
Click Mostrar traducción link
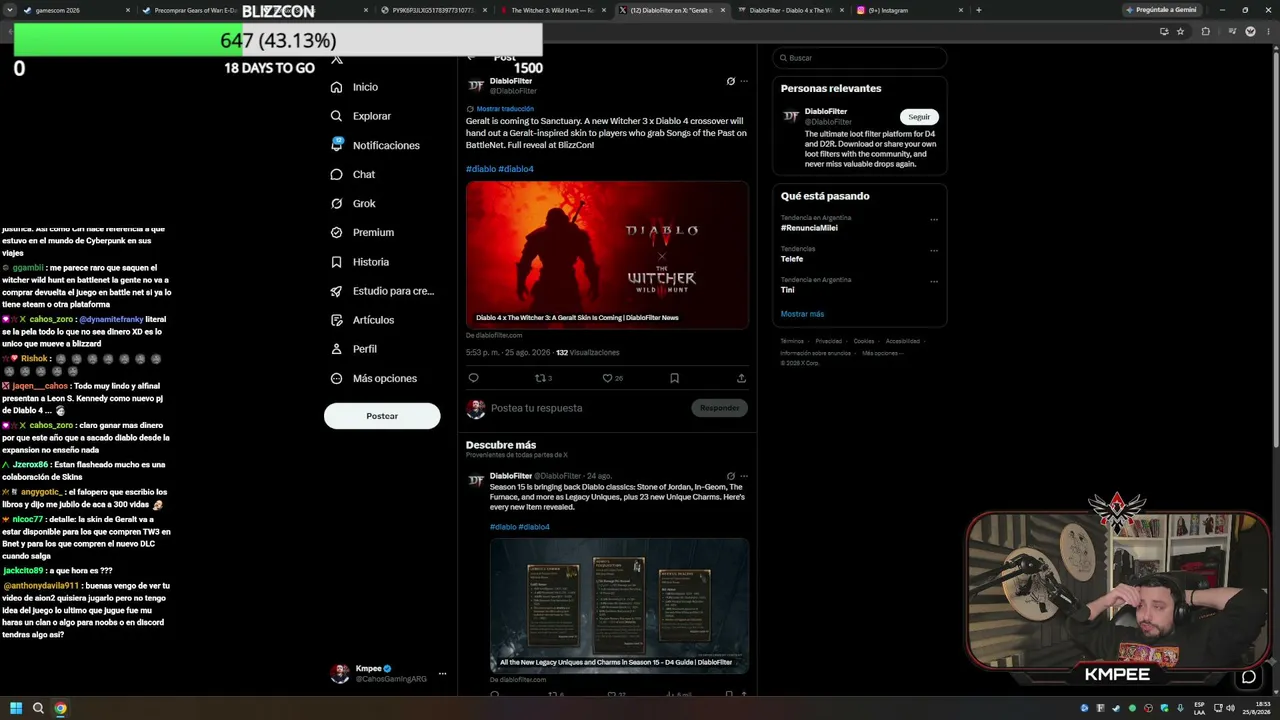point(505,108)
